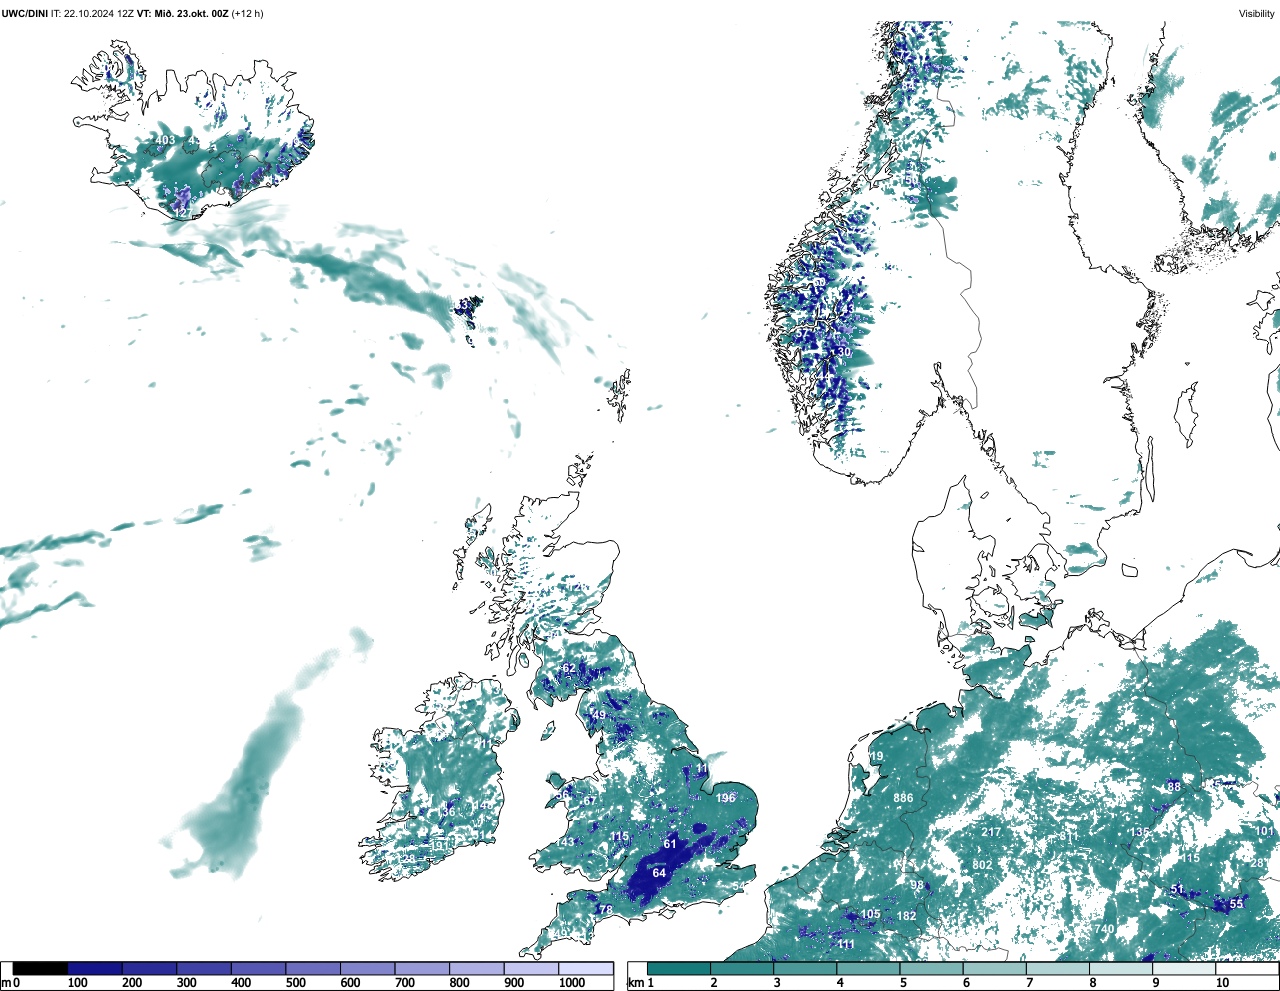Click the '740' value near the bottom edge
Screen dimensions: 1280x991
pyautogui.click(x=1104, y=930)
